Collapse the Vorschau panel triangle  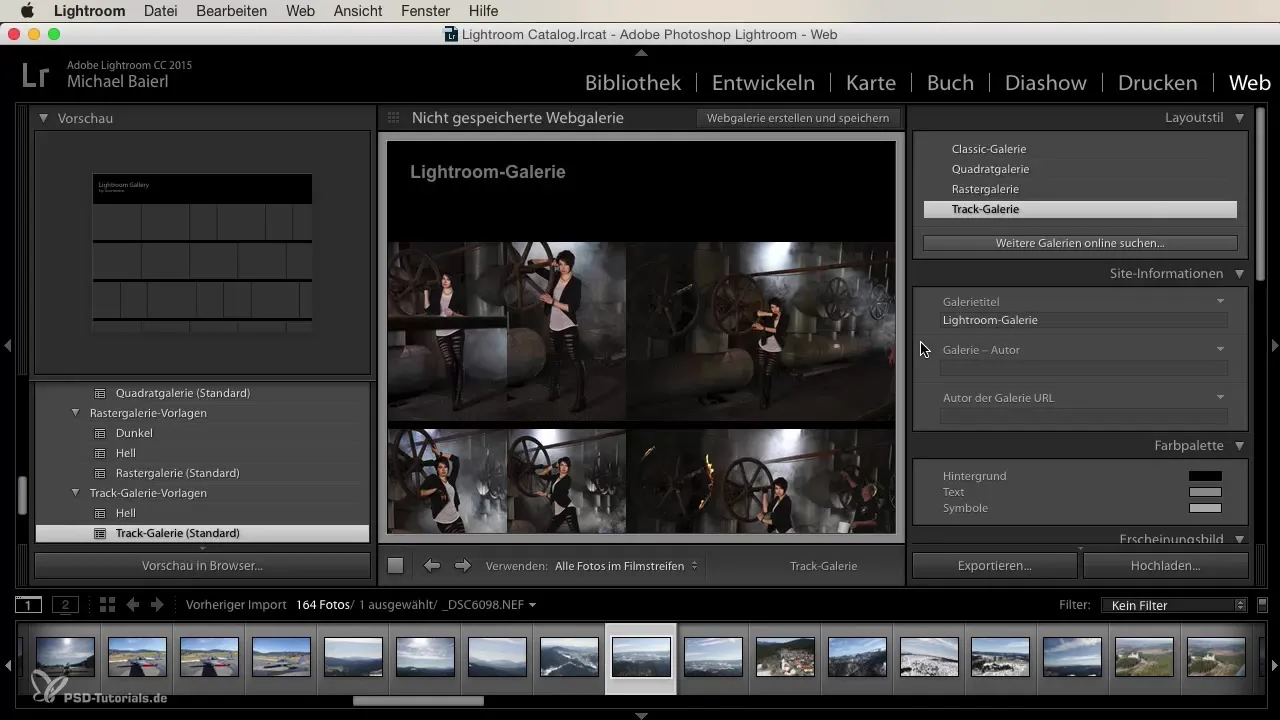(44, 118)
